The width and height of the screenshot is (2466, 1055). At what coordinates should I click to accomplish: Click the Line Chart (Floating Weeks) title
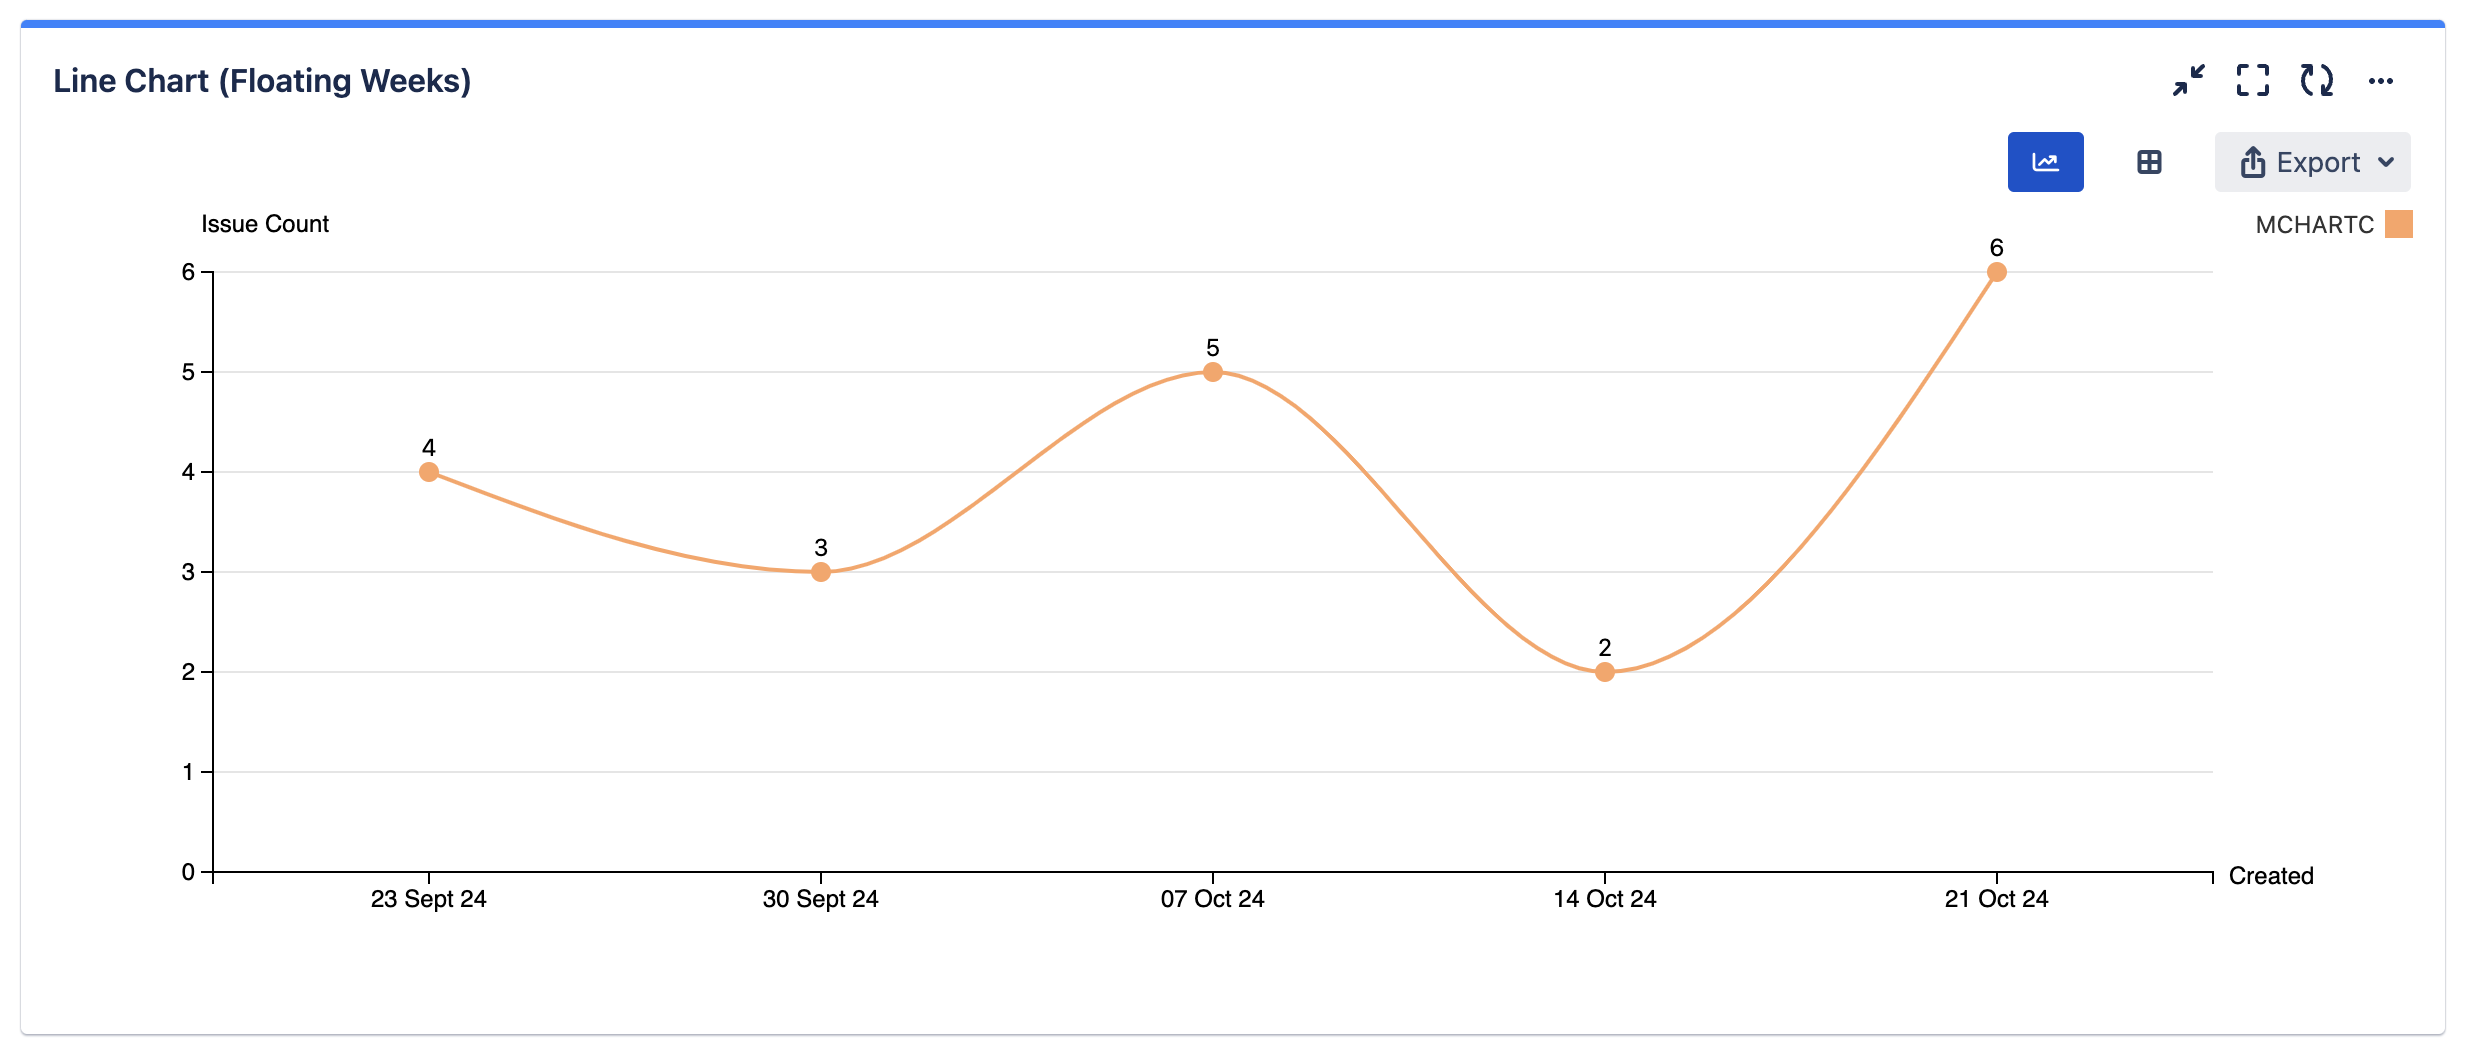click(x=263, y=80)
